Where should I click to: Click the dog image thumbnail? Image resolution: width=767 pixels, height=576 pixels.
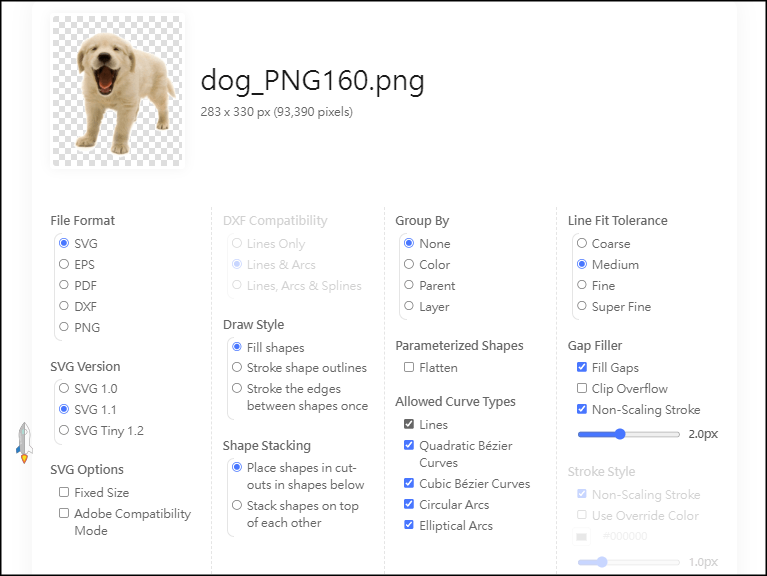coord(118,90)
